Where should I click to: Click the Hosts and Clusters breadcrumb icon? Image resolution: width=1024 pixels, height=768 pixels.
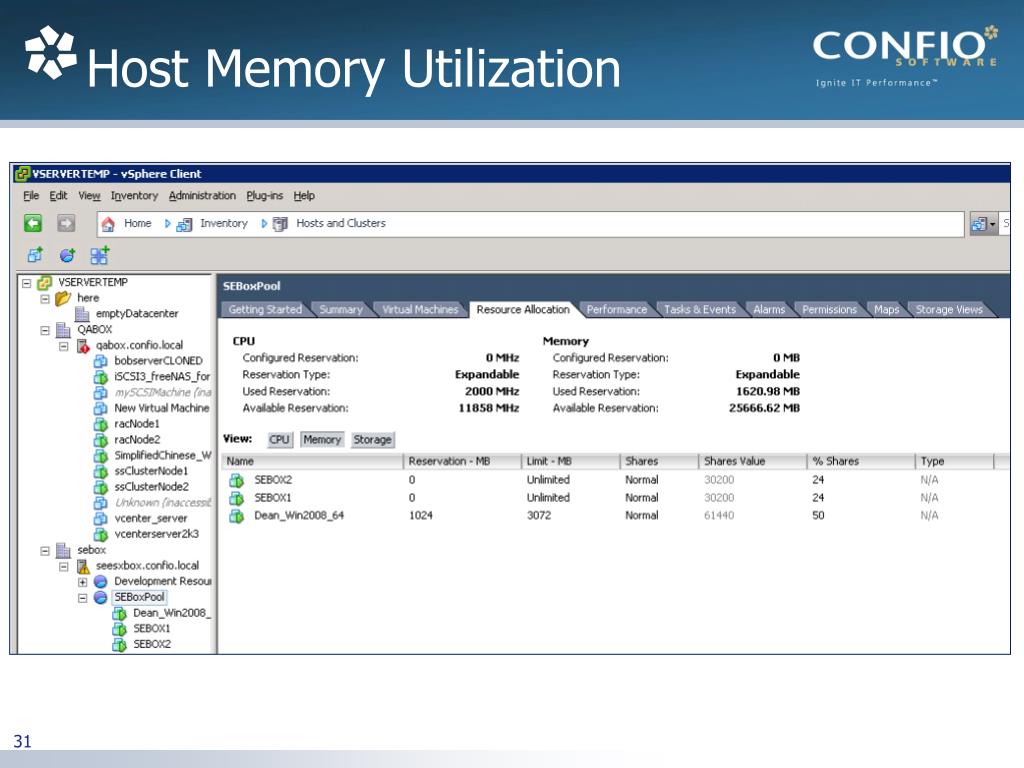click(x=280, y=224)
